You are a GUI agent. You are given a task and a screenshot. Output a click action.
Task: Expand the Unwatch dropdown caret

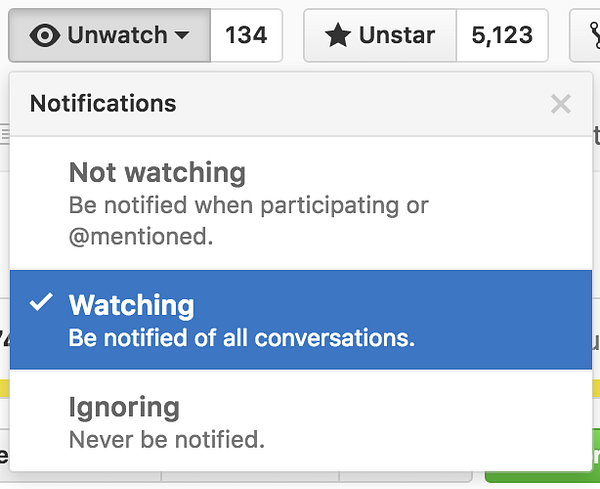click(x=182, y=36)
